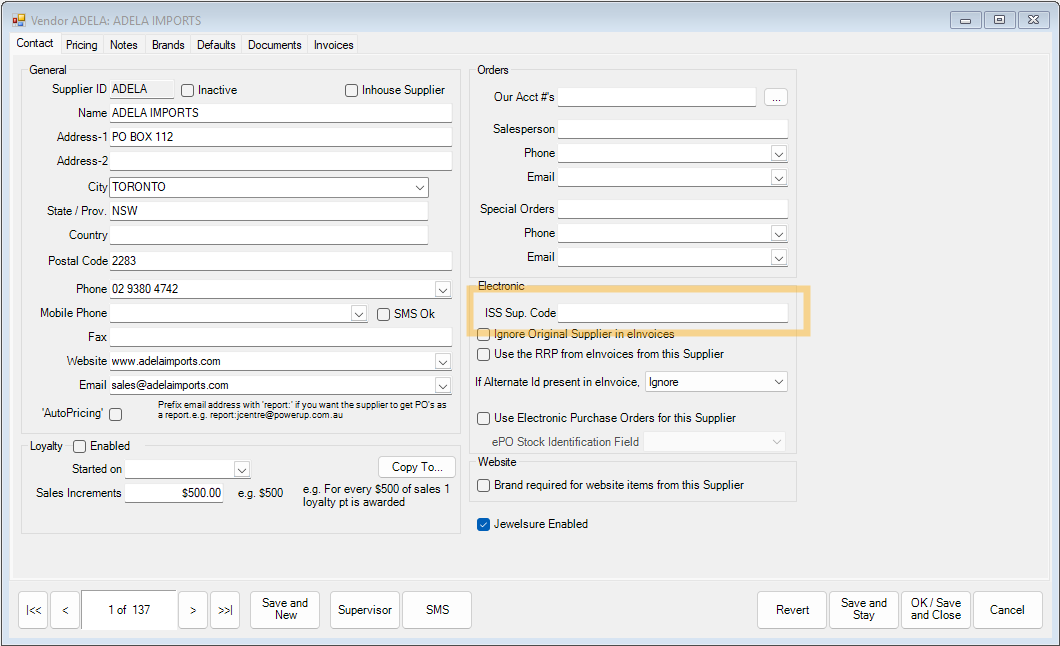Disable the Jewelsure Enabled option
1060x646 pixels.
point(483,523)
